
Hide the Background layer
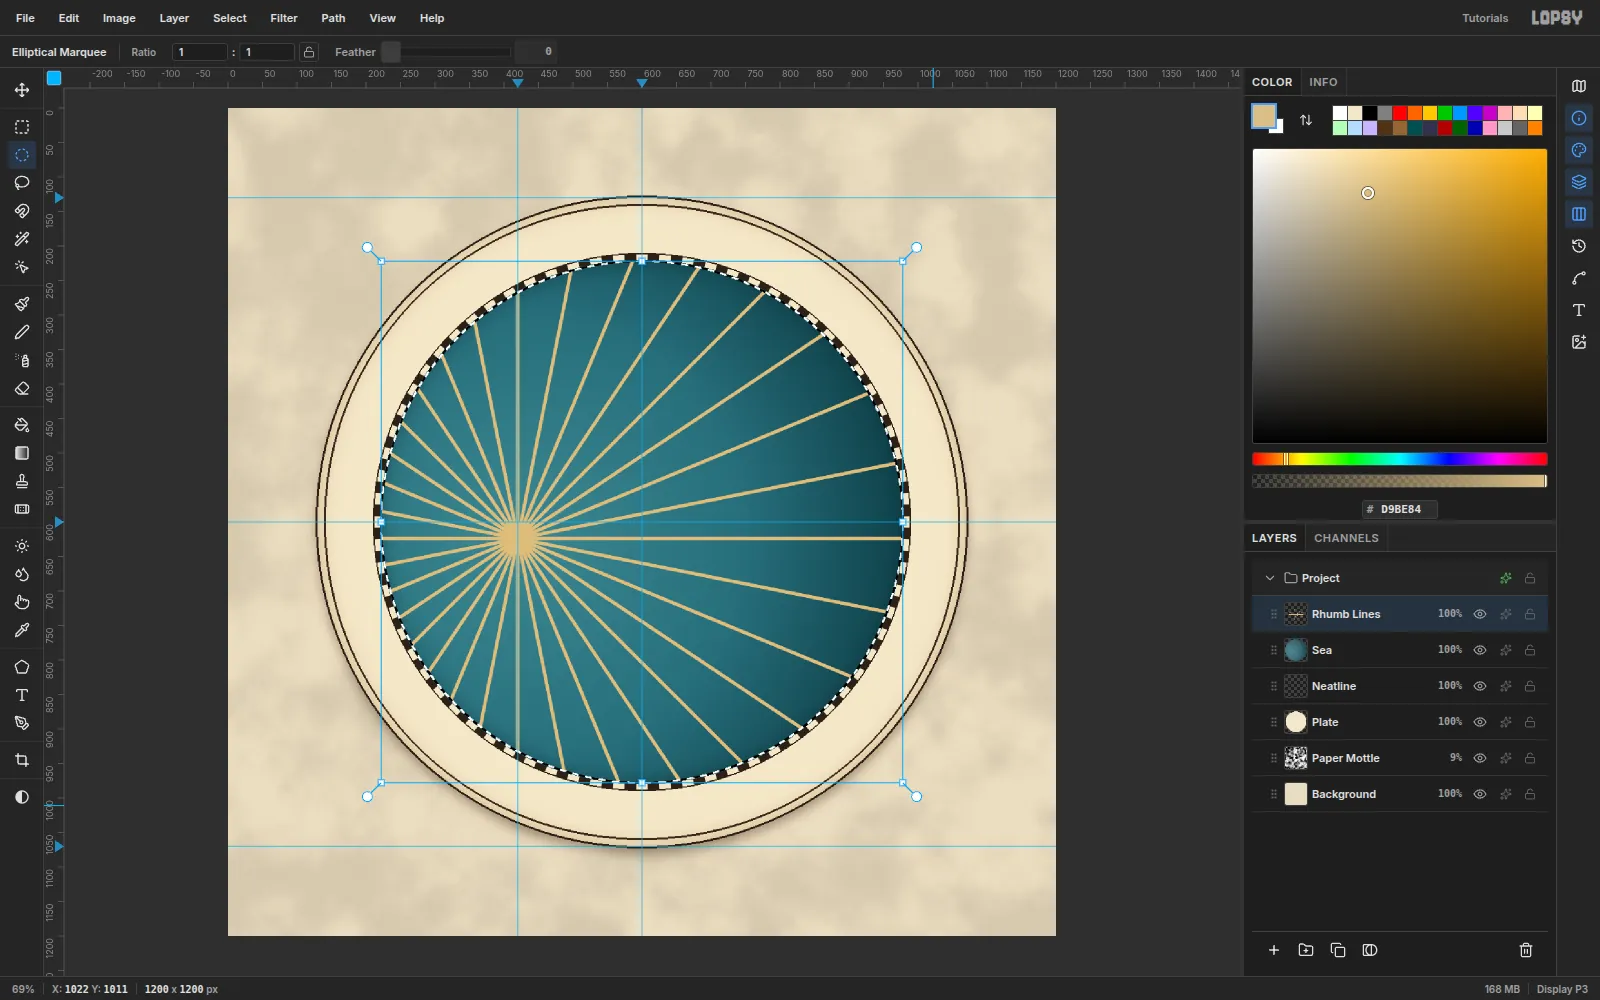click(1480, 794)
